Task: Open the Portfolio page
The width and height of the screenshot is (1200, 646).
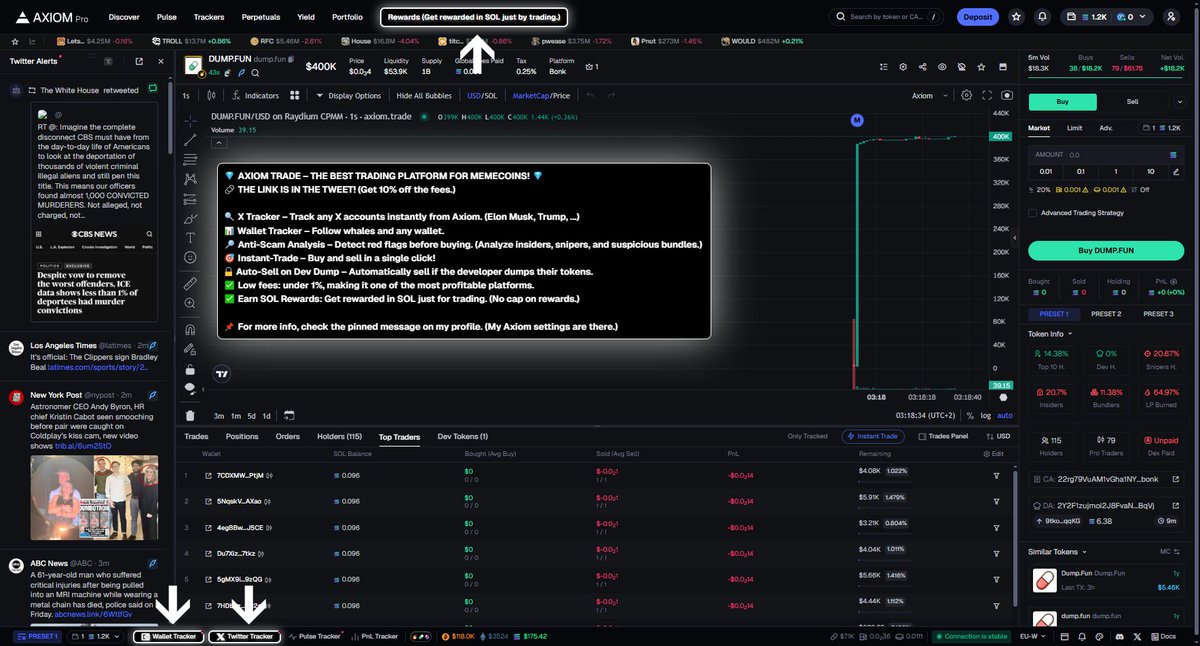Action: click(x=347, y=17)
